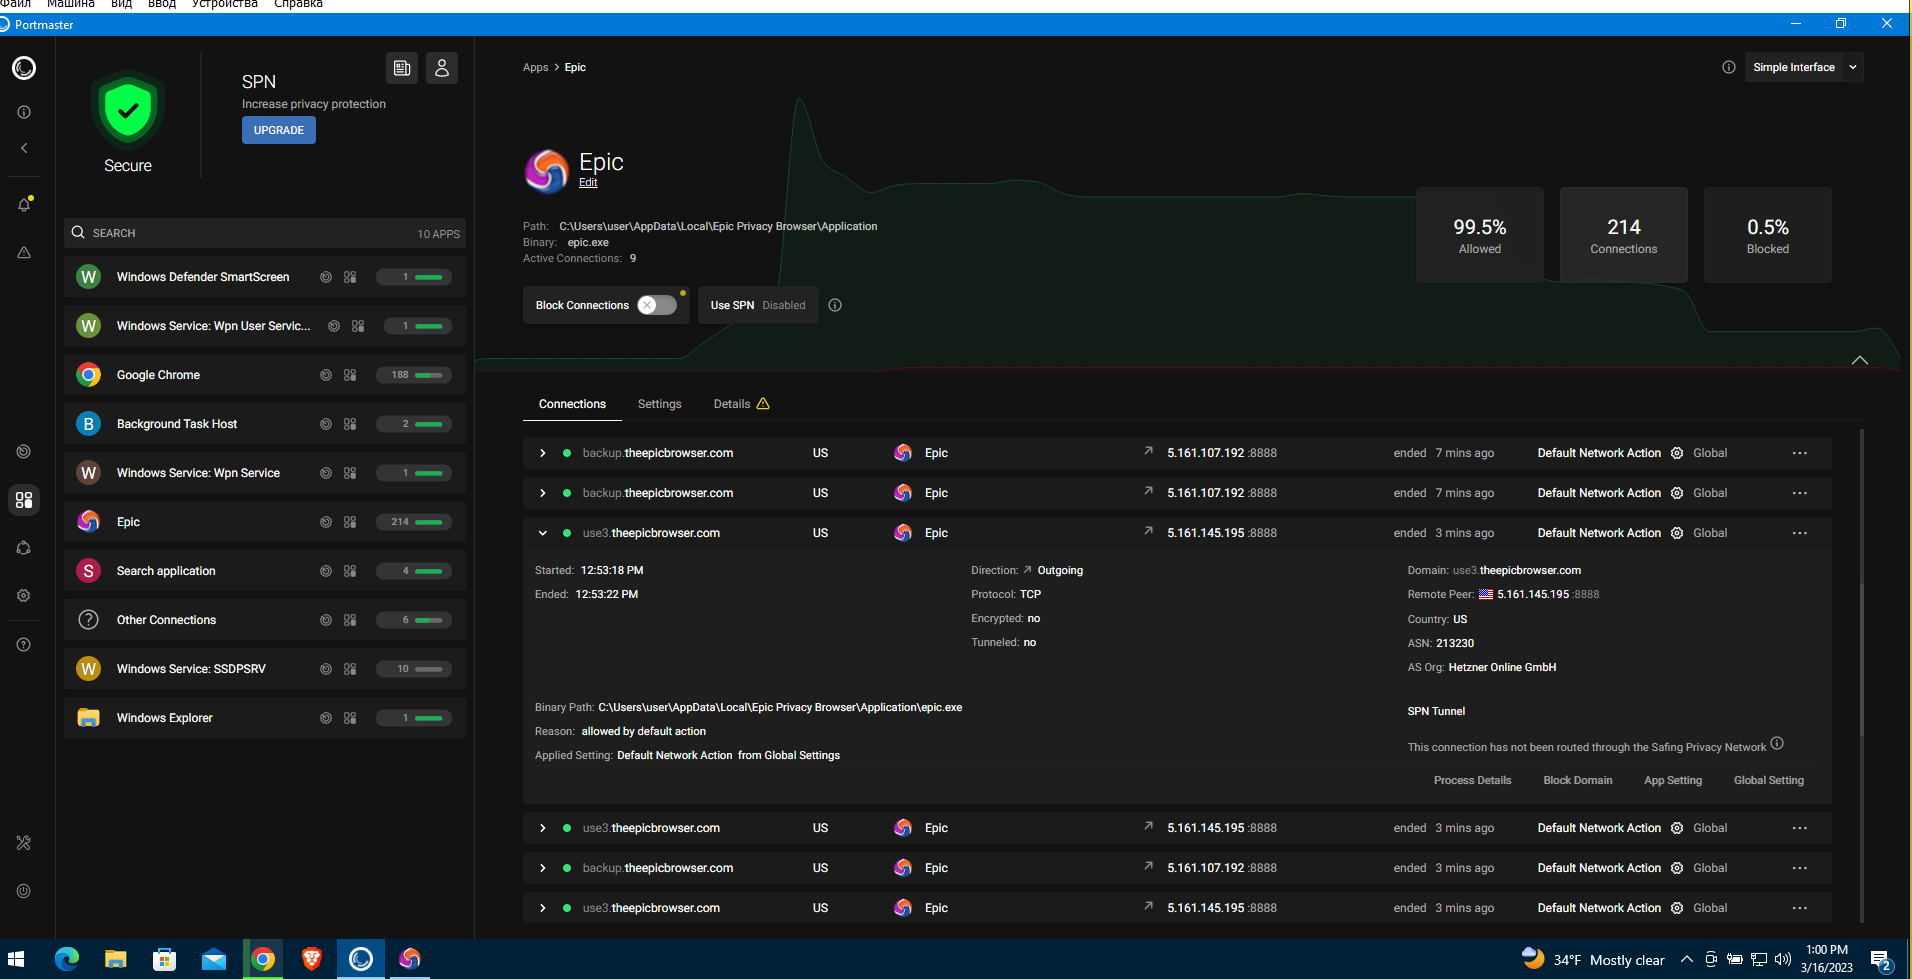Open the notifications bell icon
Image resolution: width=1912 pixels, height=979 pixels.
(x=24, y=204)
